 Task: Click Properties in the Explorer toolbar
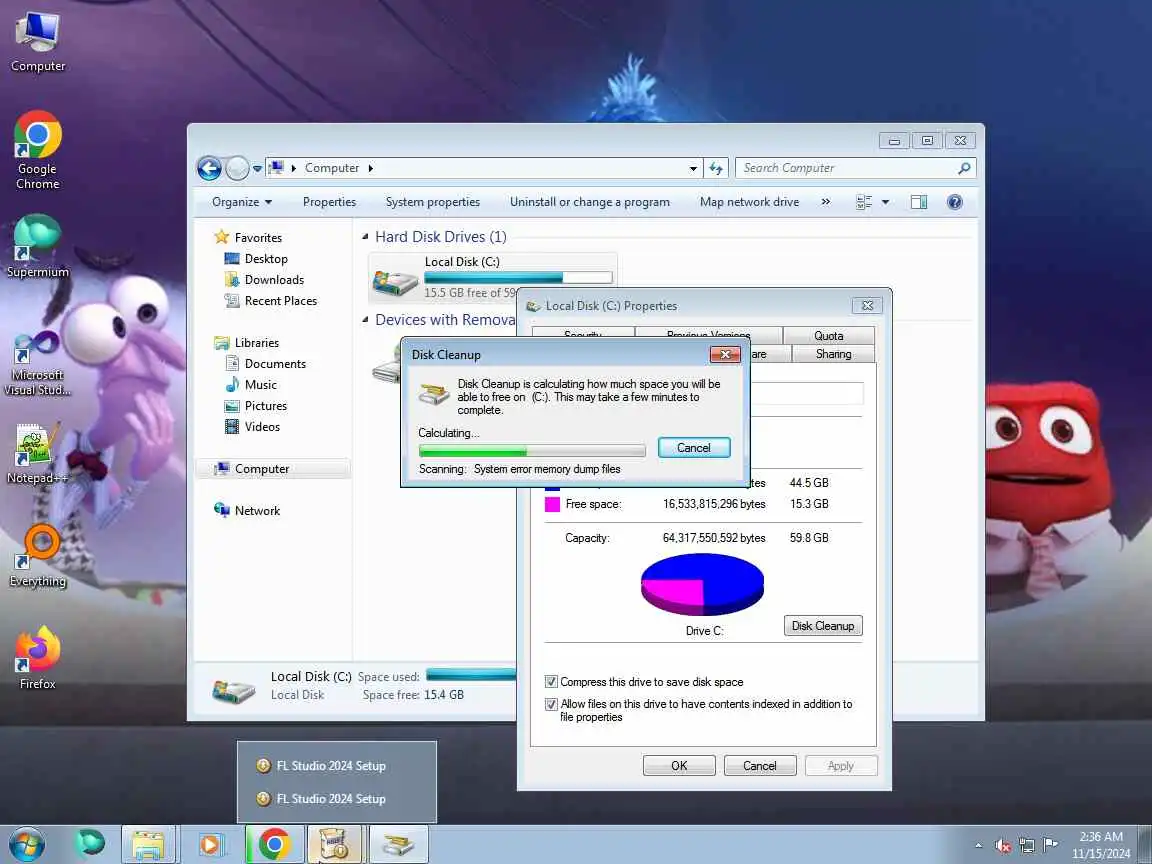pos(329,202)
